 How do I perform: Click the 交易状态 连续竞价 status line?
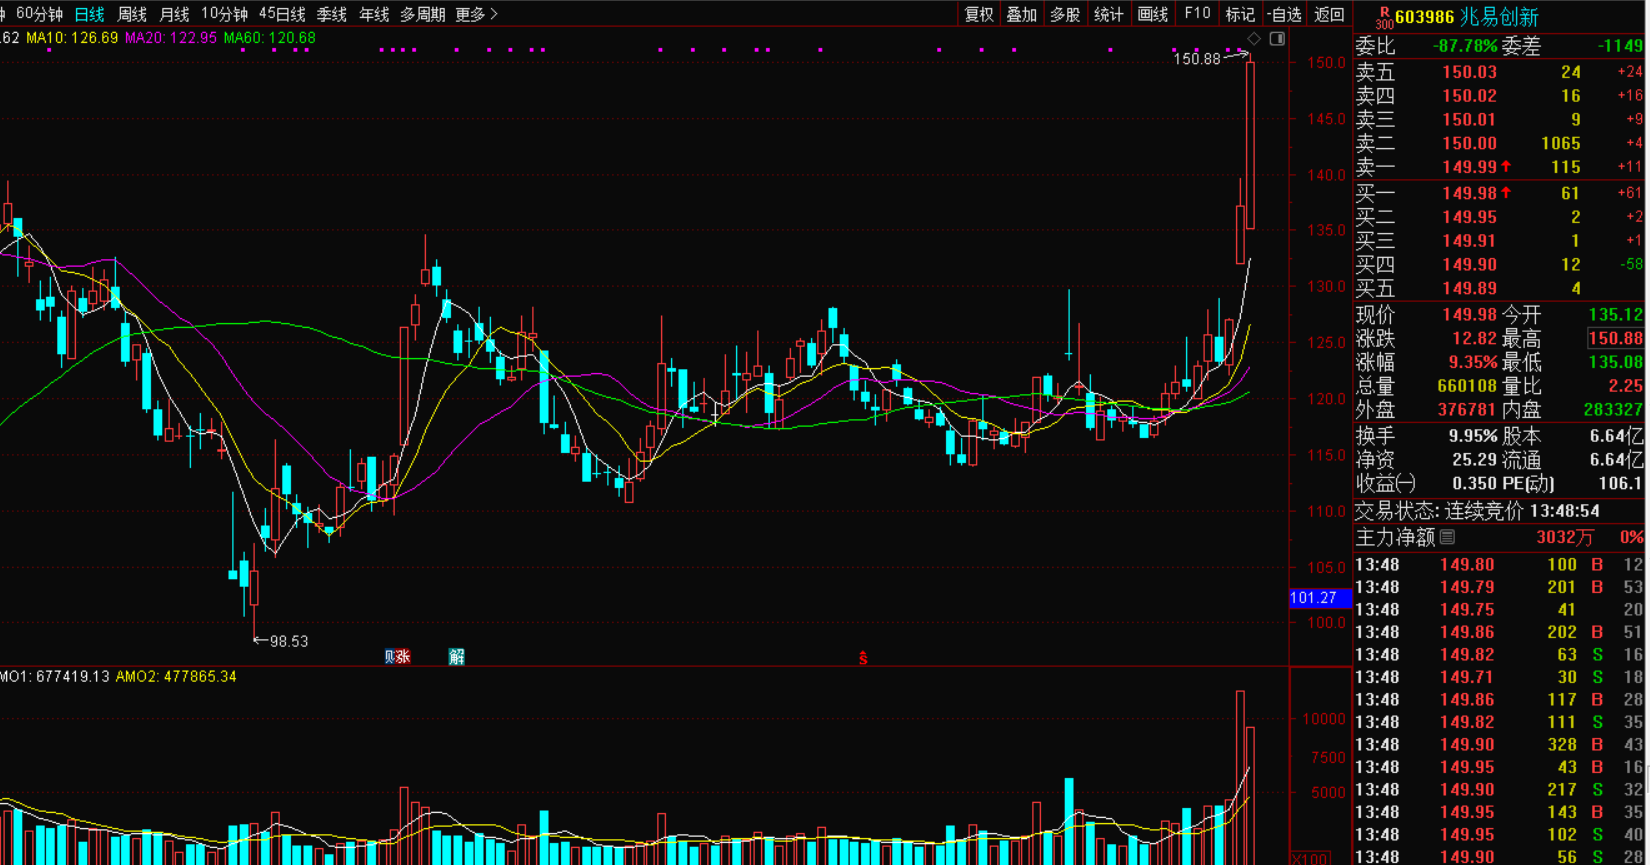click(1477, 511)
